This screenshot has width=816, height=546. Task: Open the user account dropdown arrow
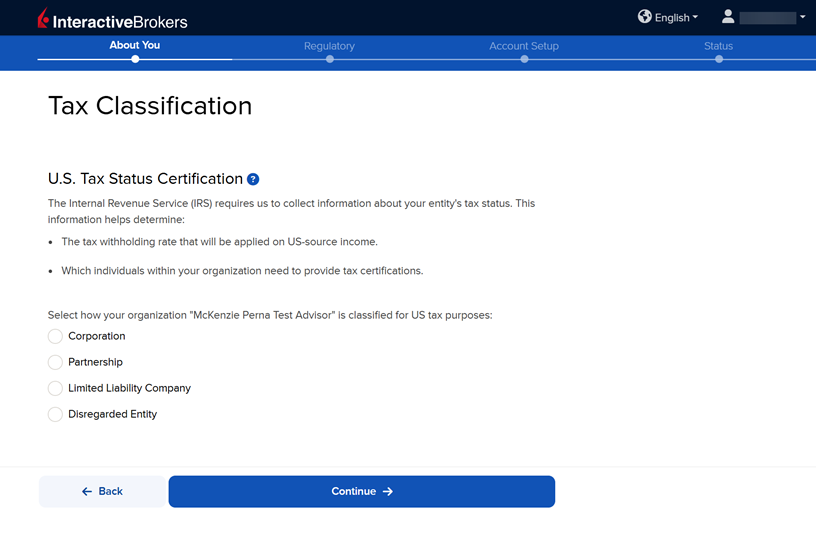coord(803,17)
